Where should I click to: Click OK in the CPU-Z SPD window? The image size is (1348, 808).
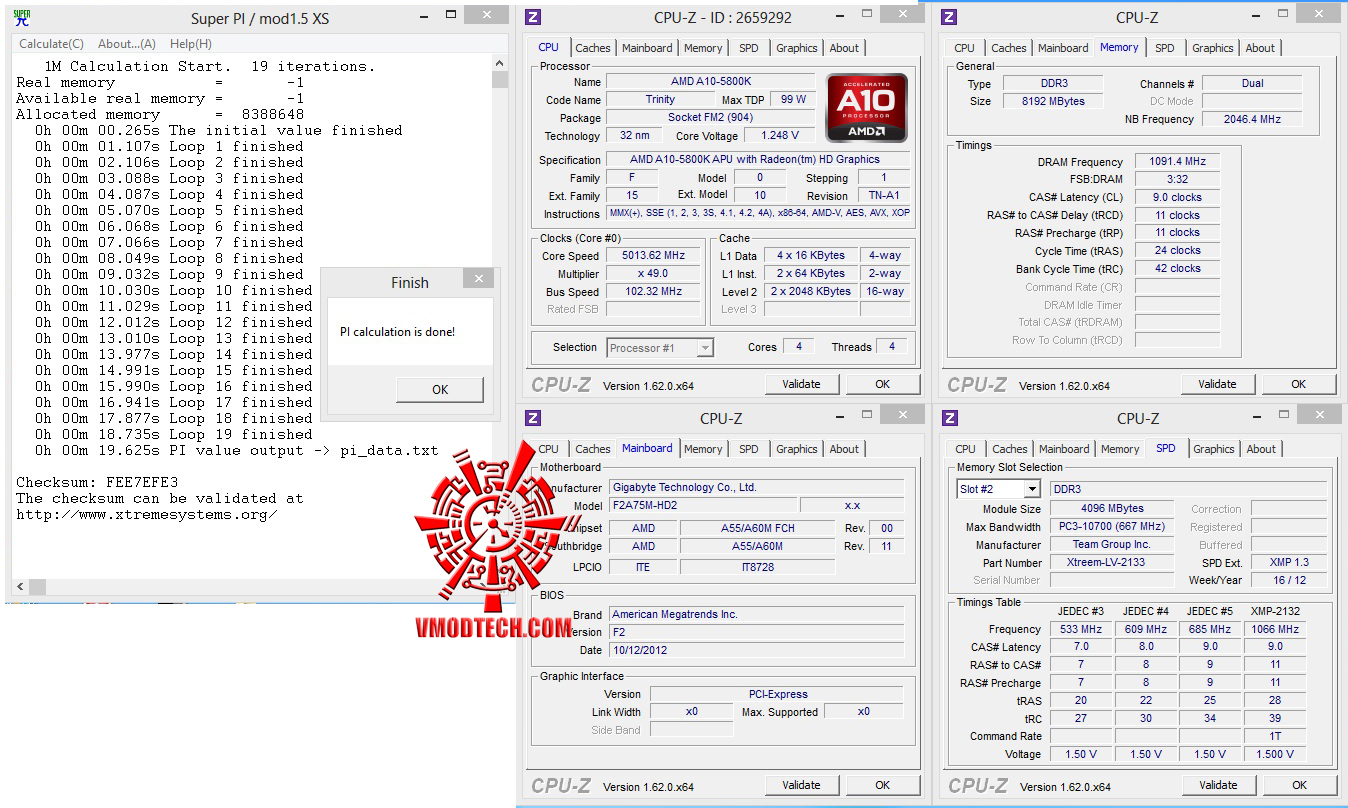[x=1300, y=785]
